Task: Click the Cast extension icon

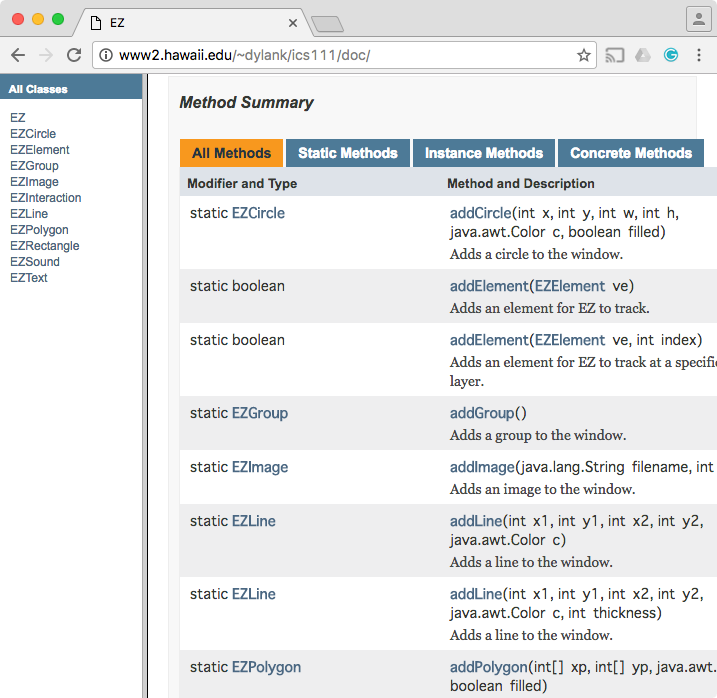Action: (616, 55)
